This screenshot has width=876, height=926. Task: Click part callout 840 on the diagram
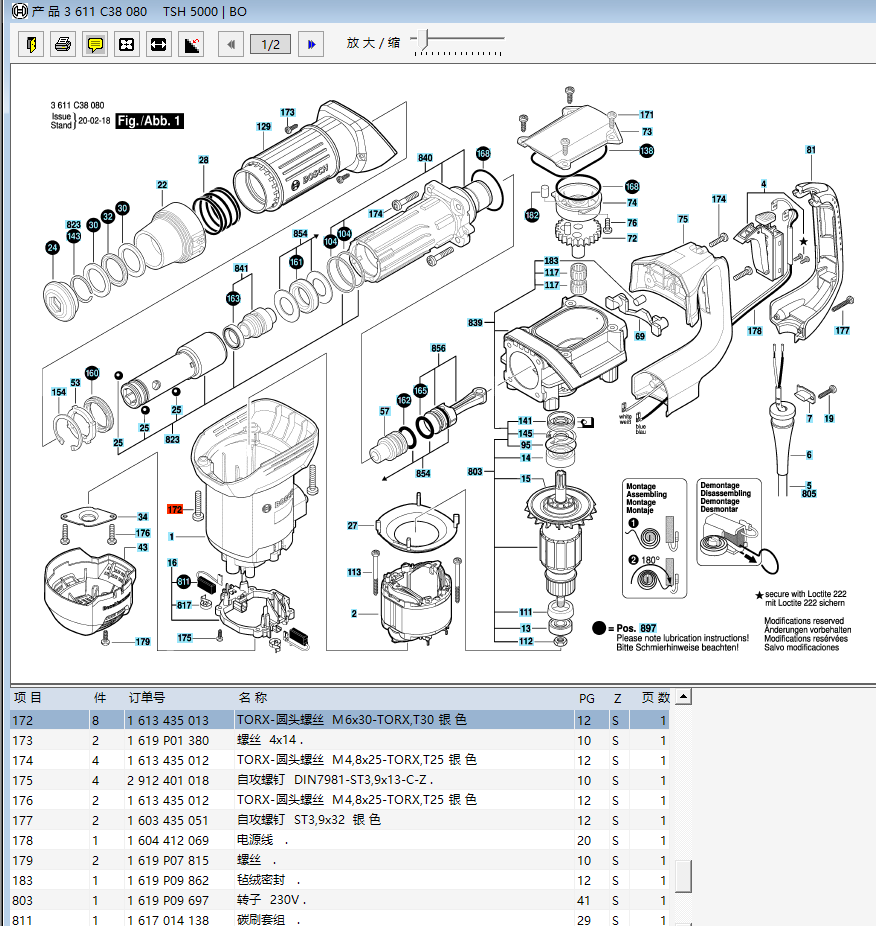[425, 158]
